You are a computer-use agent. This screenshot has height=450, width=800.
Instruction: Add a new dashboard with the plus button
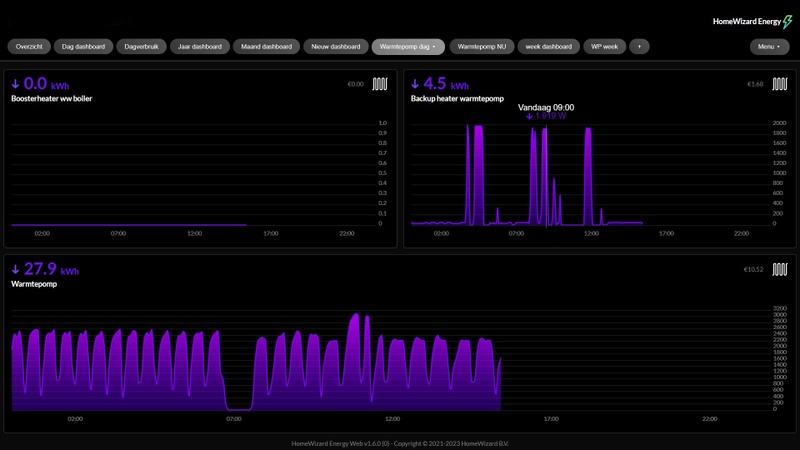point(639,46)
